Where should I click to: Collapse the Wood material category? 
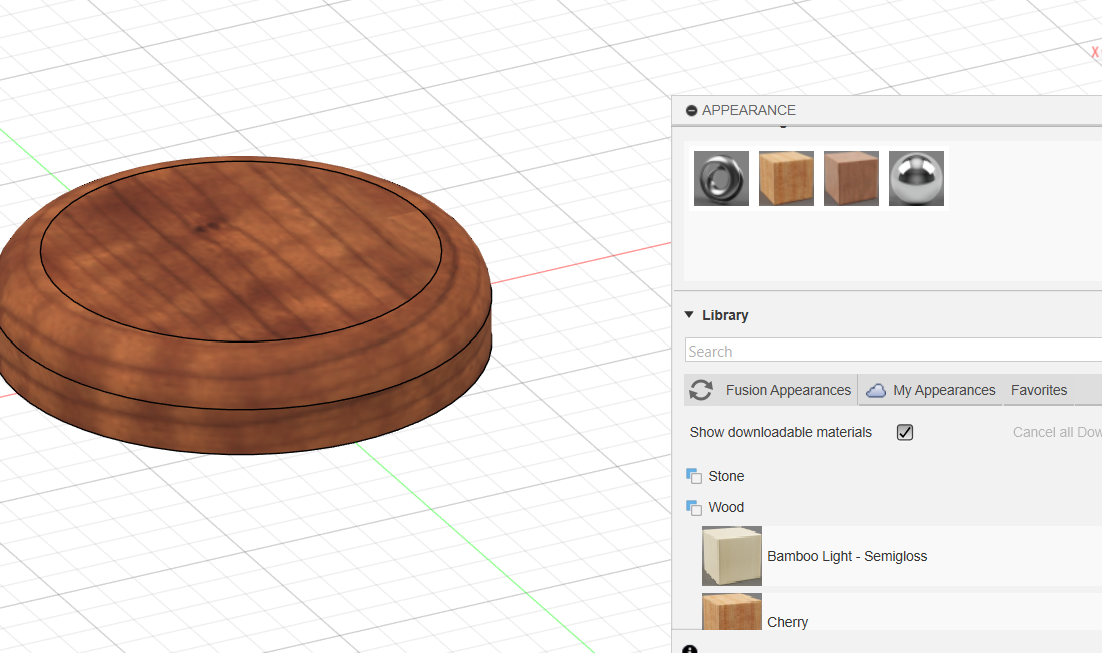click(x=726, y=507)
